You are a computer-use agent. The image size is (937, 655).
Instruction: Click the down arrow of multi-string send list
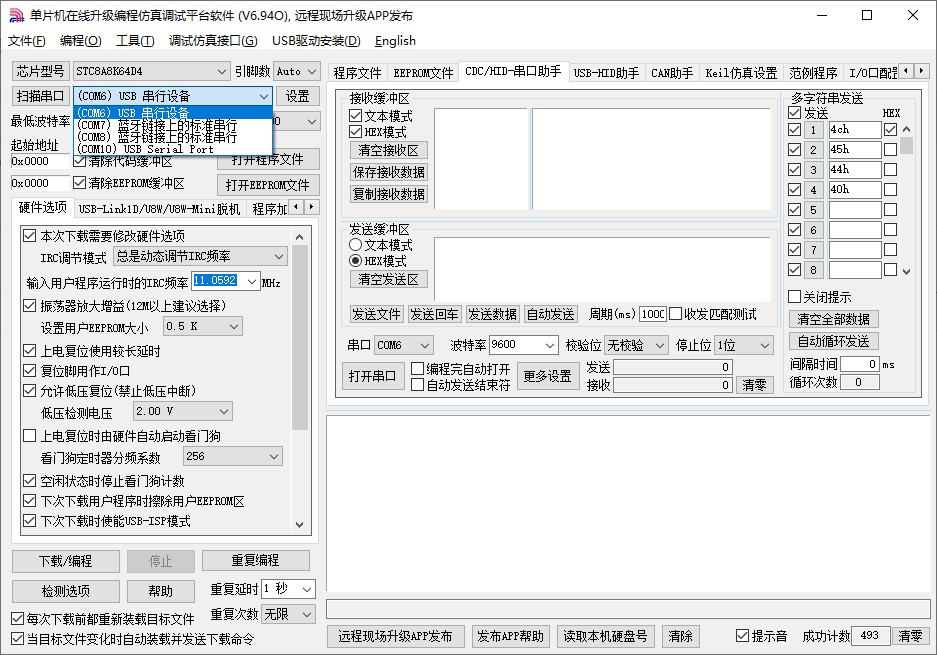[x=907, y=271]
